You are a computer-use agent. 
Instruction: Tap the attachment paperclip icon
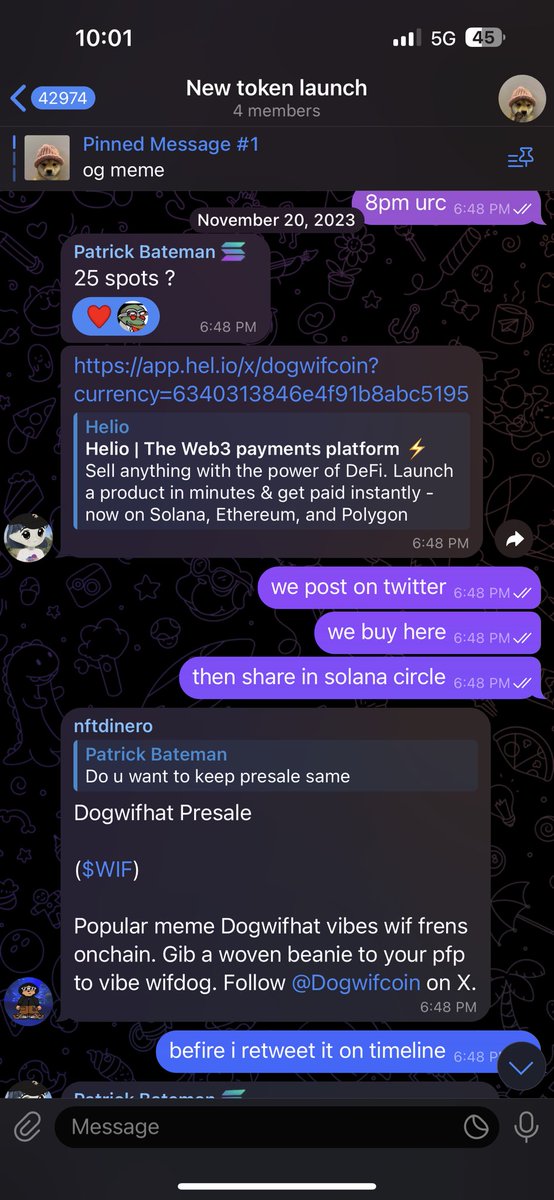click(28, 1127)
